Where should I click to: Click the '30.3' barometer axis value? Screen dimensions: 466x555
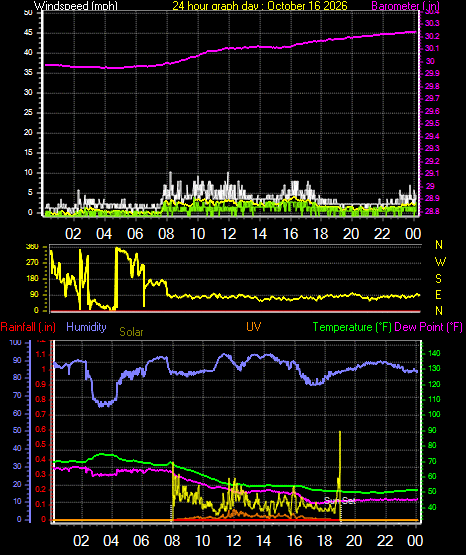pyautogui.click(x=432, y=23)
